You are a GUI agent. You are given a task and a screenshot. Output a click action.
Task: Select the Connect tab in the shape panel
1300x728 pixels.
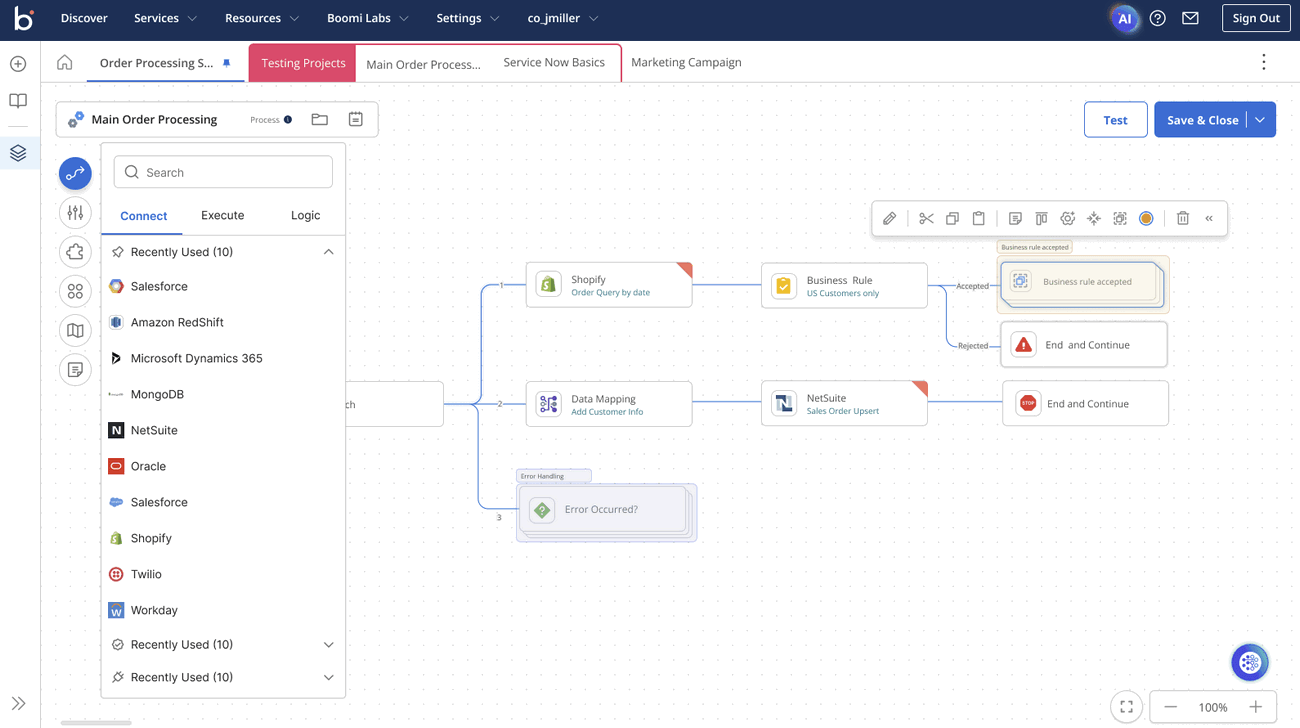pyautogui.click(x=144, y=216)
